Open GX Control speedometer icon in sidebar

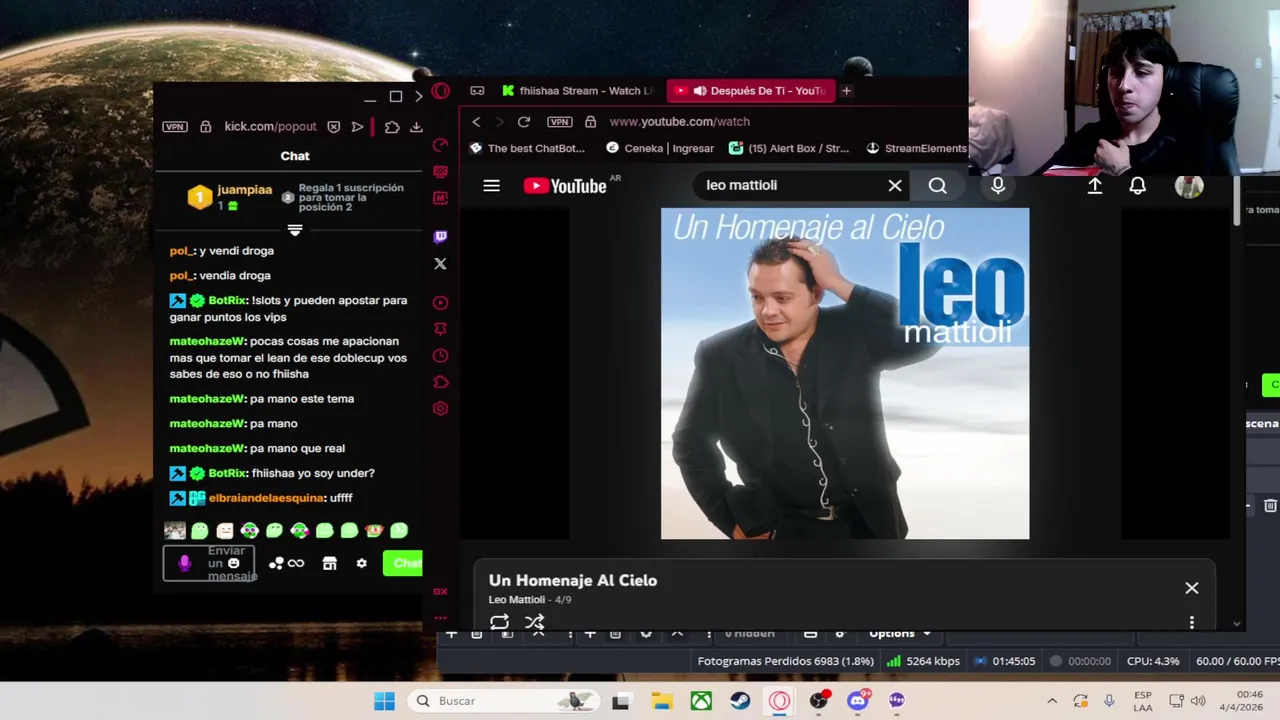440,146
